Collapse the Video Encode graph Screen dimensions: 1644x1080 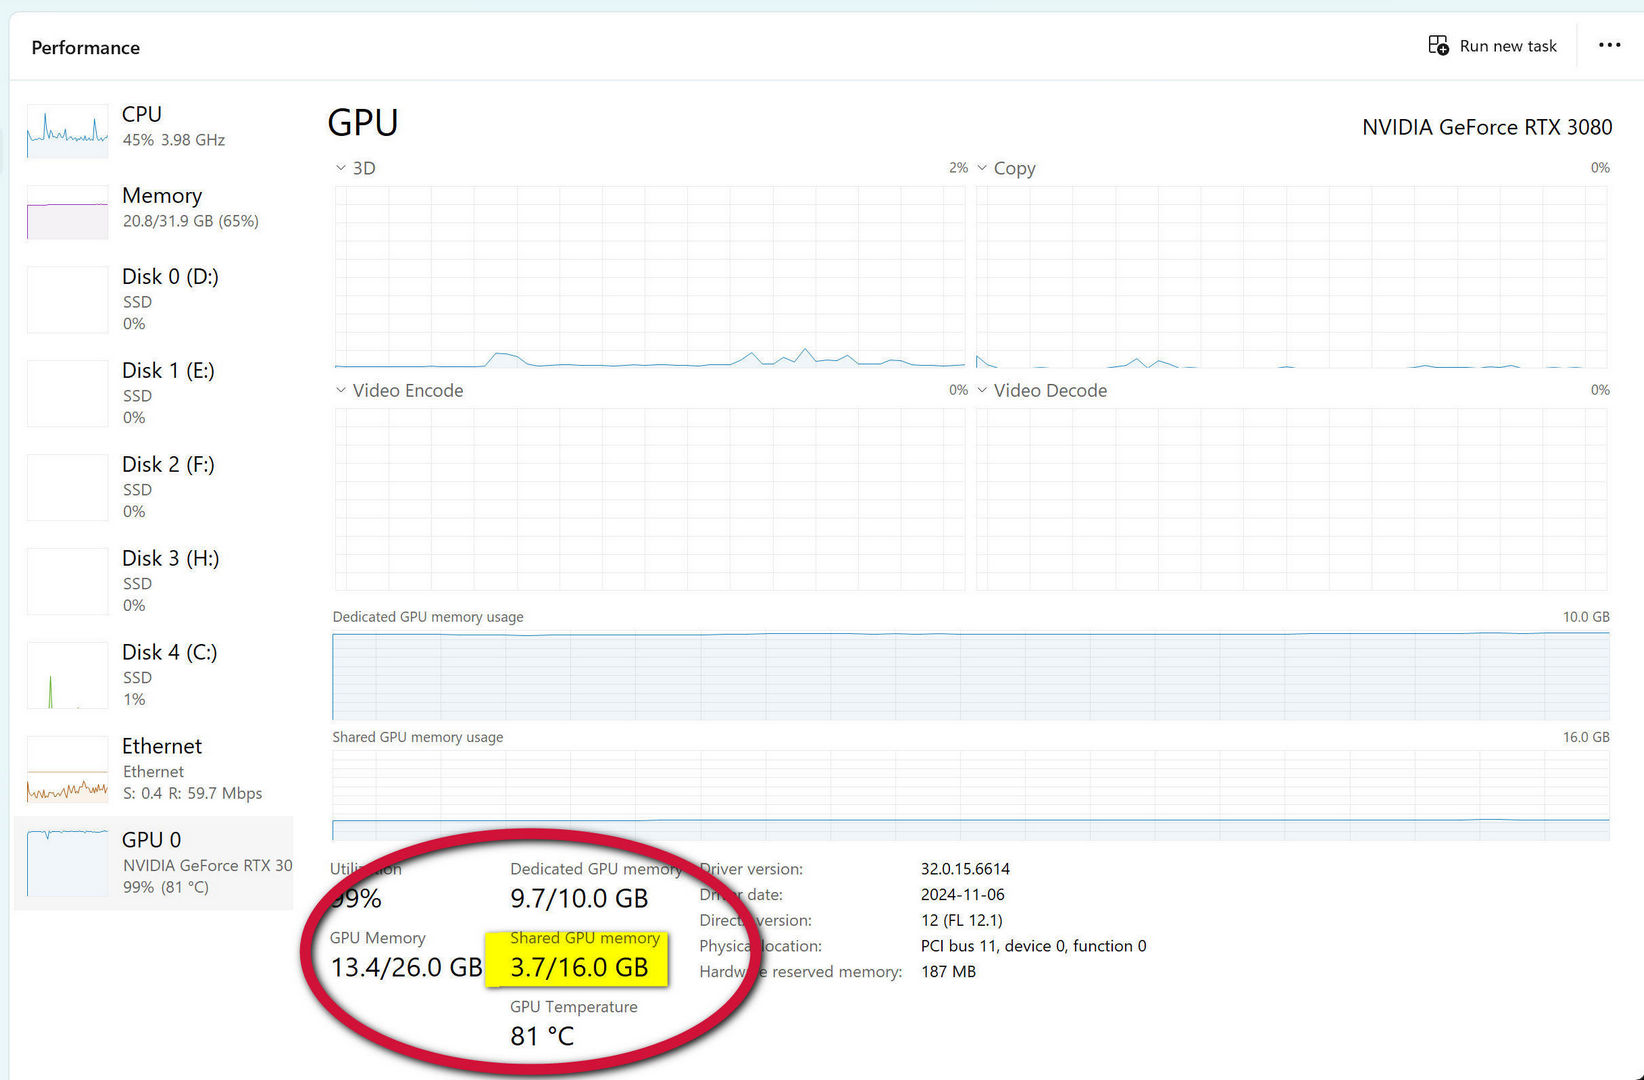(340, 390)
